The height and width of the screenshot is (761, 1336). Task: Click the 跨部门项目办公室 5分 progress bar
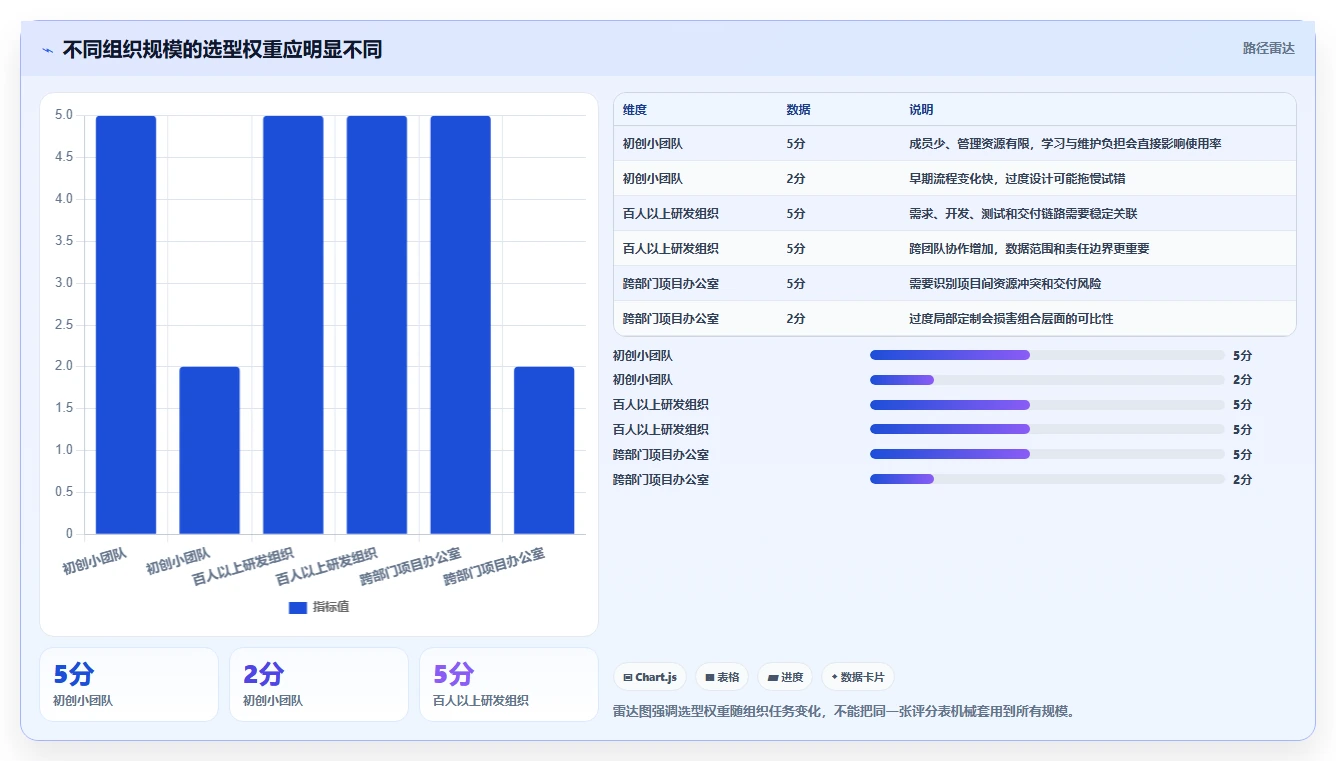[x=1047, y=454]
